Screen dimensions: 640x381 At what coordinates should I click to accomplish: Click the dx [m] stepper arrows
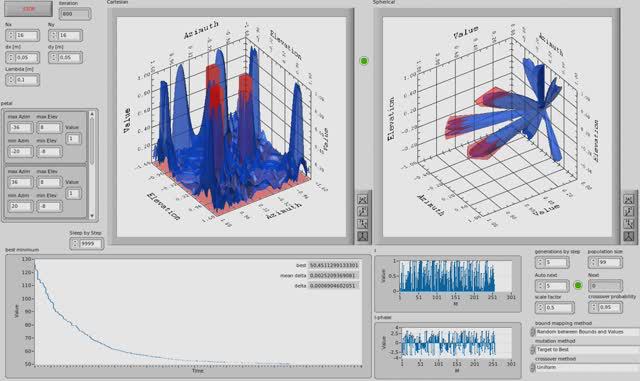pos(11,58)
